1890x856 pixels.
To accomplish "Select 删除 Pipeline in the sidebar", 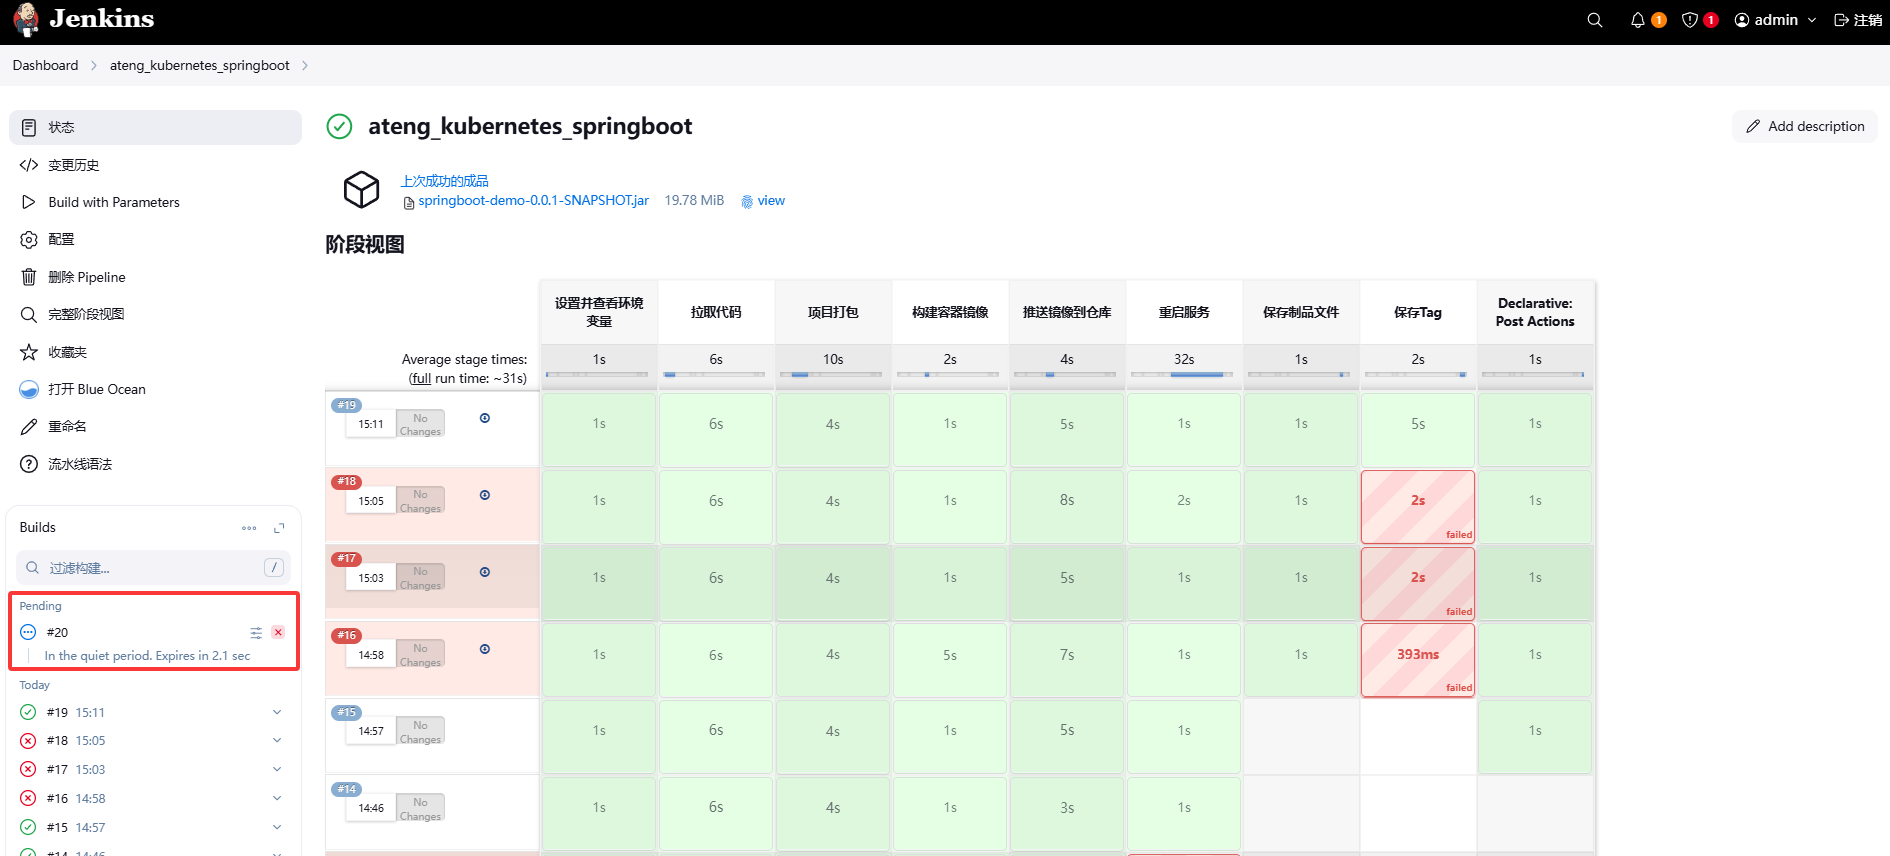I will point(87,277).
